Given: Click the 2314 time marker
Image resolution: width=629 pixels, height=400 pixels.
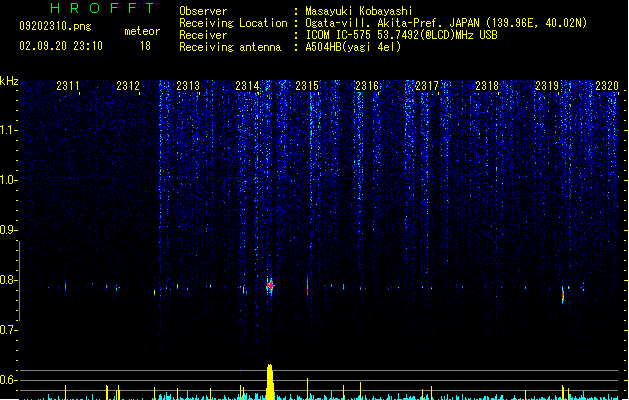Looking at the screenshot, I should click(x=248, y=86).
